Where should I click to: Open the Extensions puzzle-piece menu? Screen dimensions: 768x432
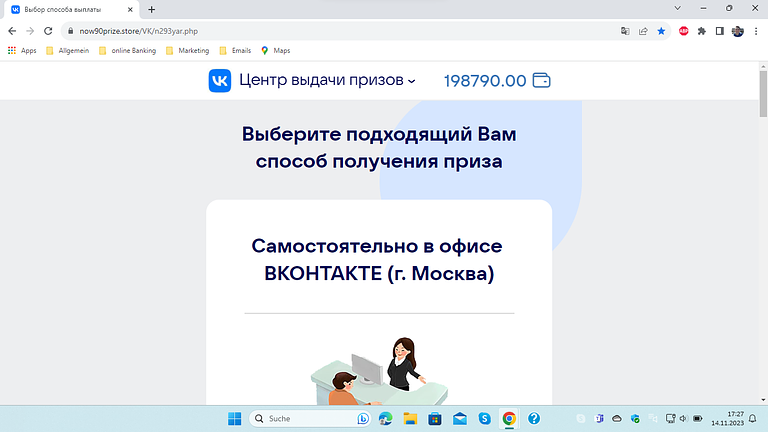tap(702, 31)
